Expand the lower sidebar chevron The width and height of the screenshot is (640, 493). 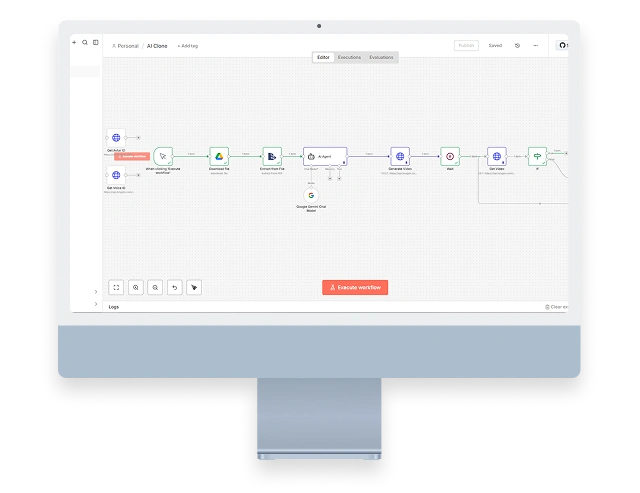(x=96, y=303)
